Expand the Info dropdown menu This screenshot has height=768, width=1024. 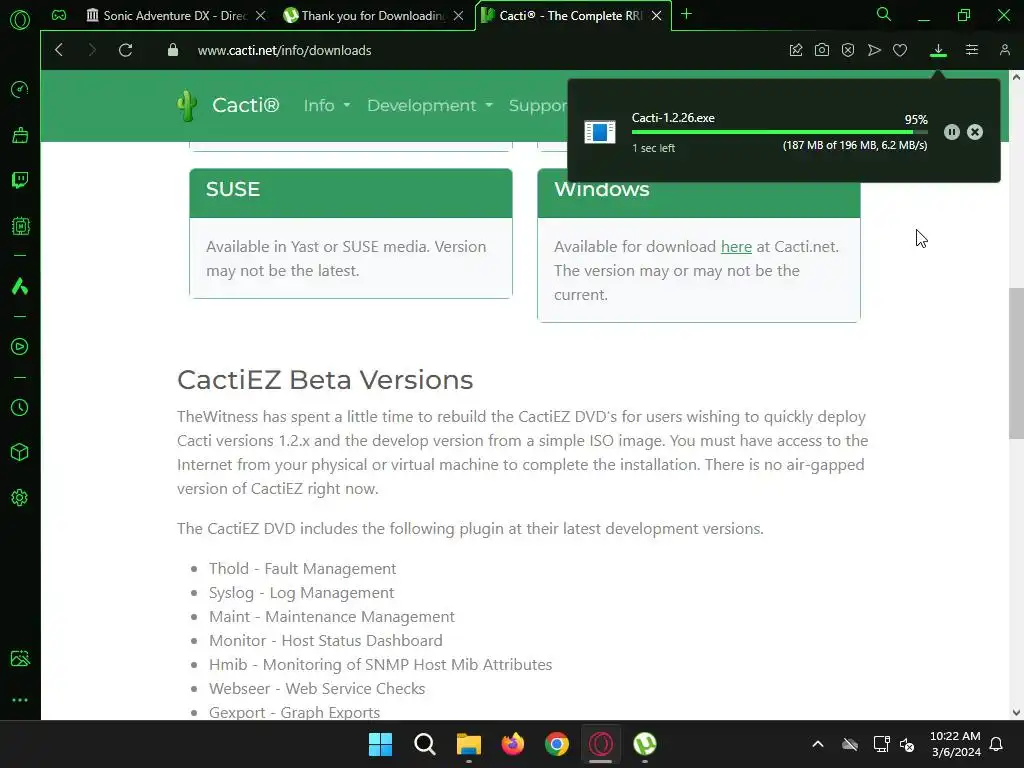tap(327, 106)
